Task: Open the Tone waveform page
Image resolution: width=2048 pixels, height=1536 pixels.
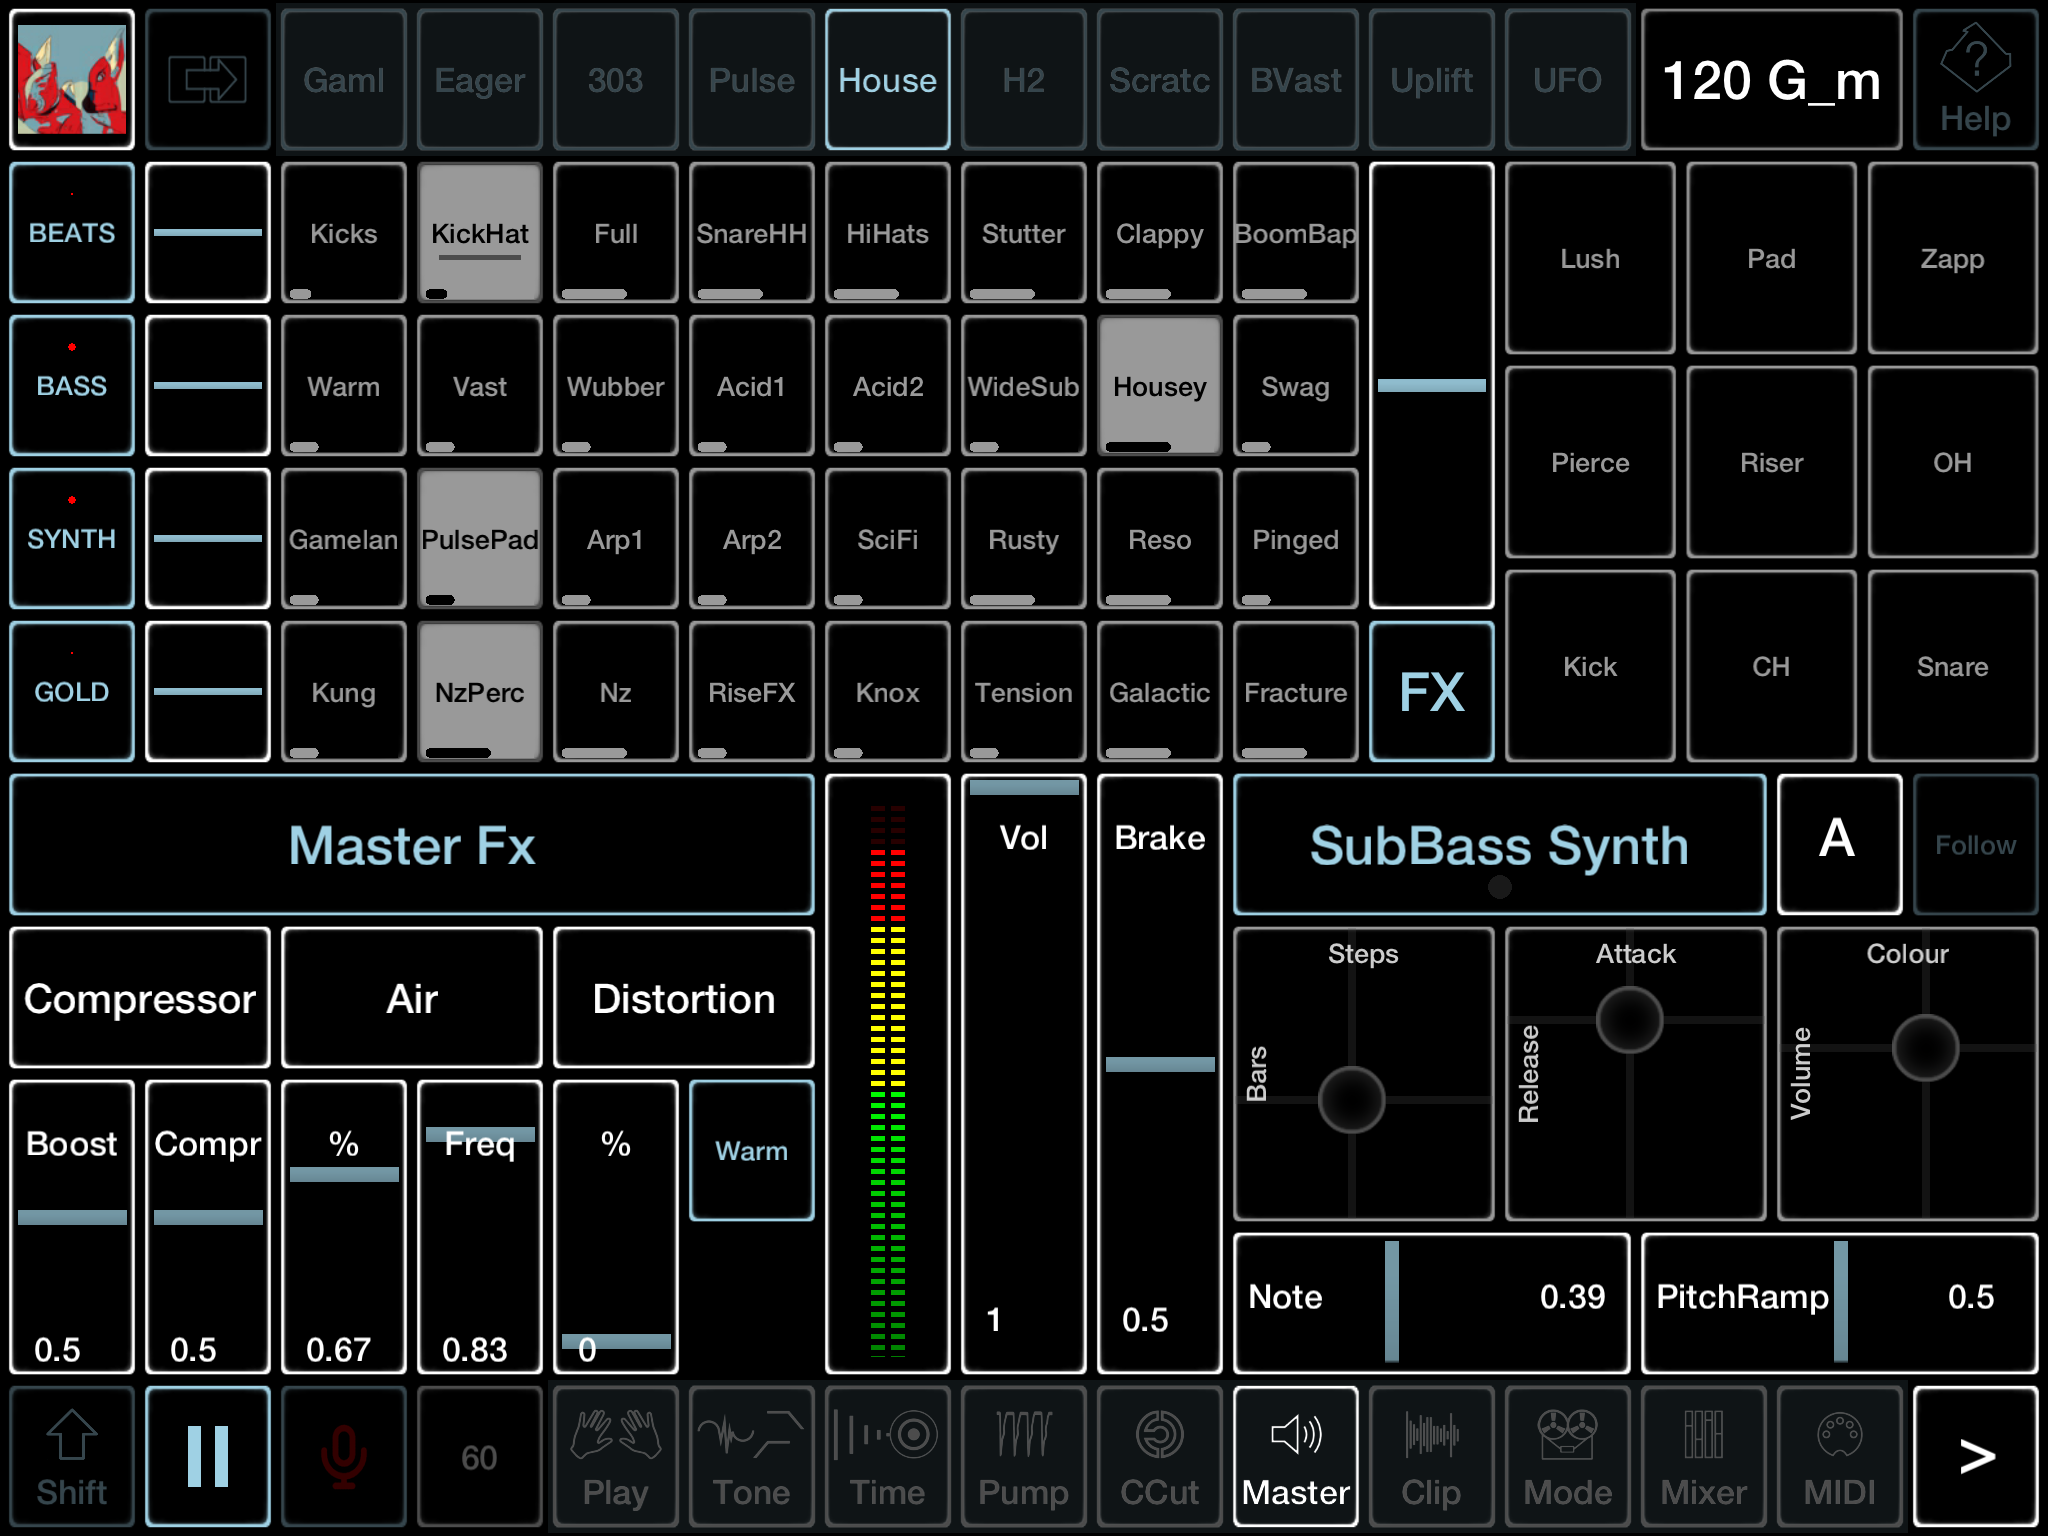Action: click(751, 1456)
